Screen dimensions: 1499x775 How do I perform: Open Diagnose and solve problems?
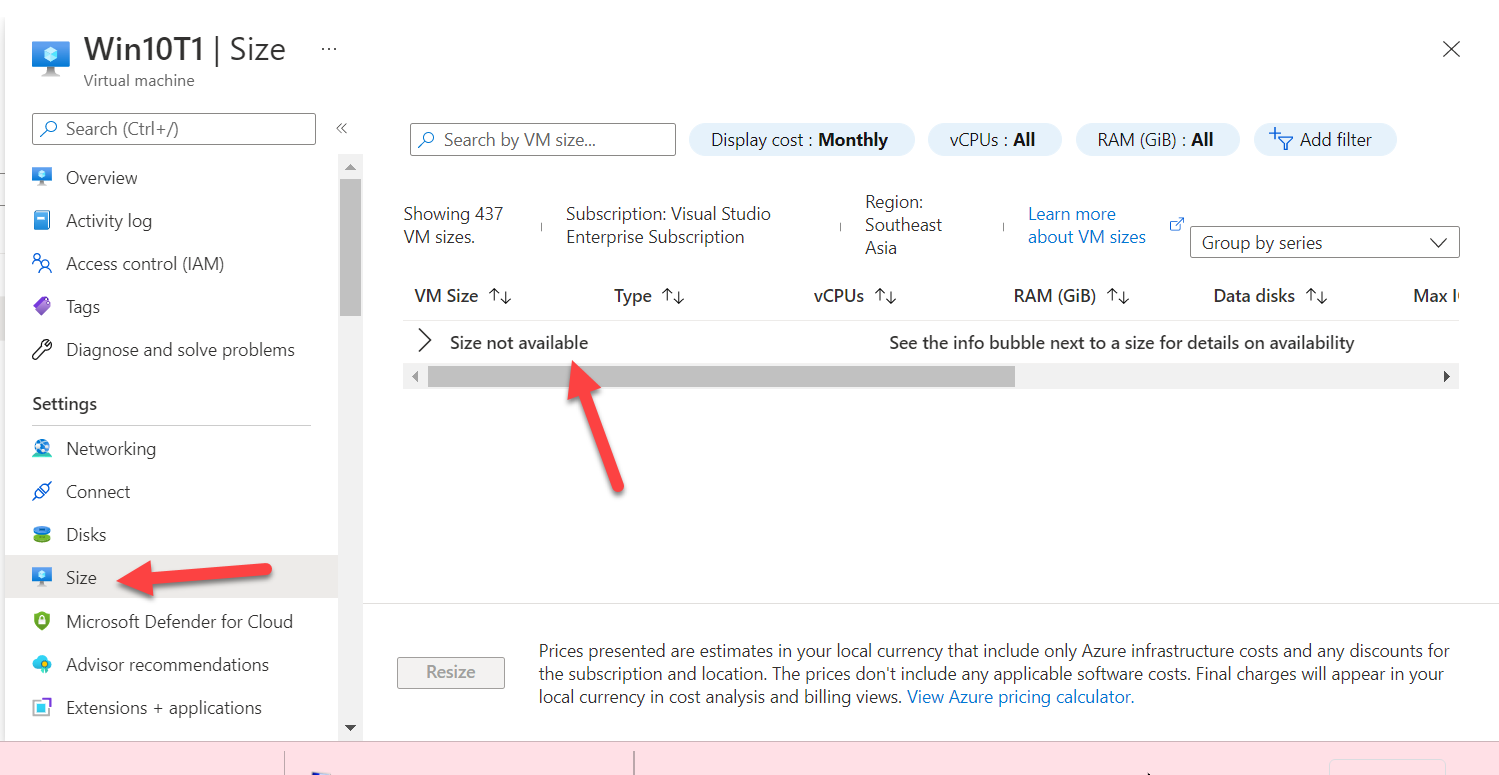180,349
